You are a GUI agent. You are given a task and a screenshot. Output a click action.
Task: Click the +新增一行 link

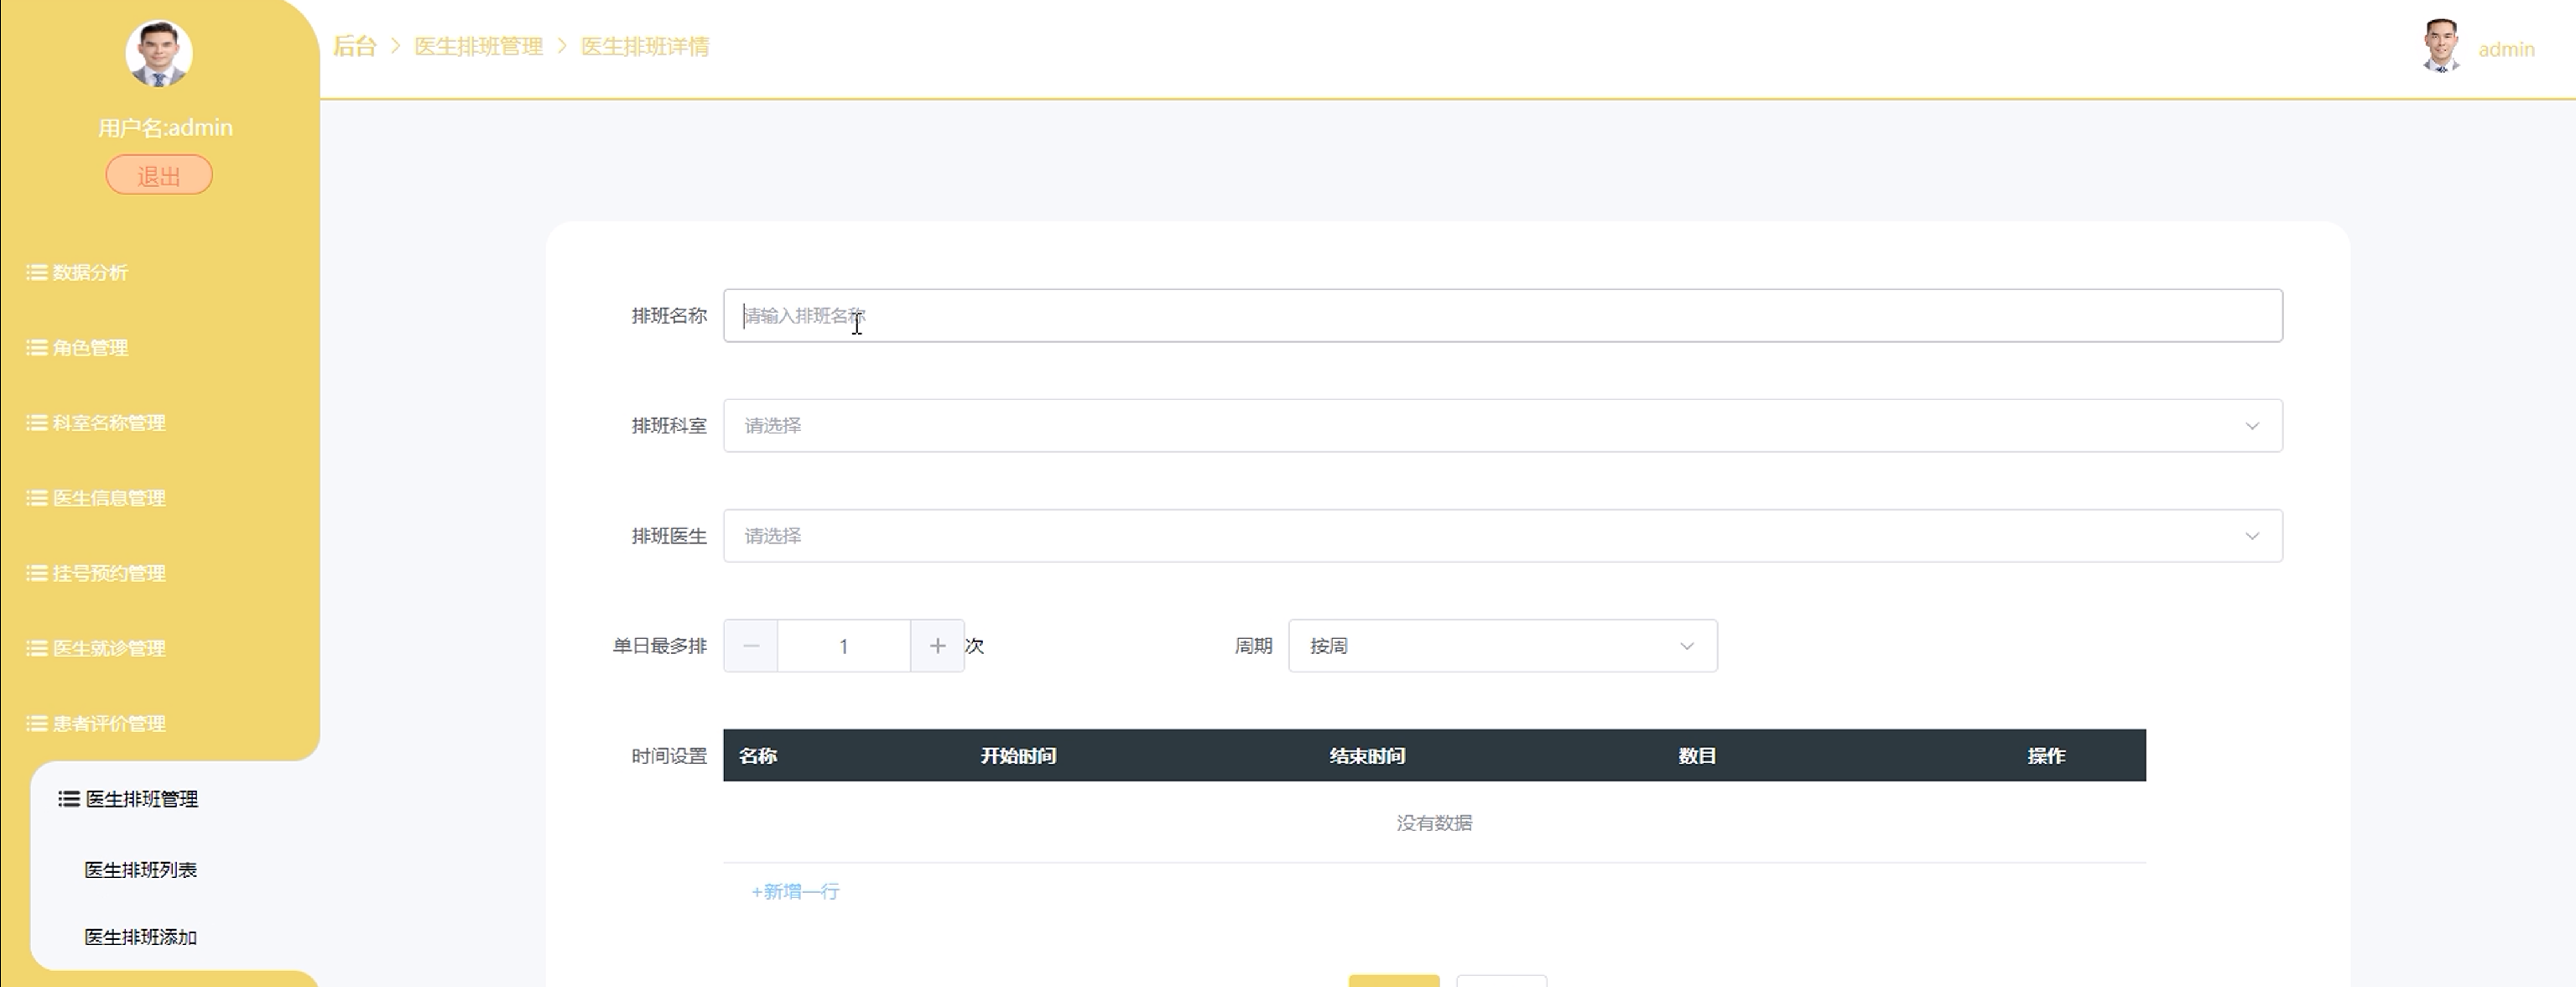point(795,891)
